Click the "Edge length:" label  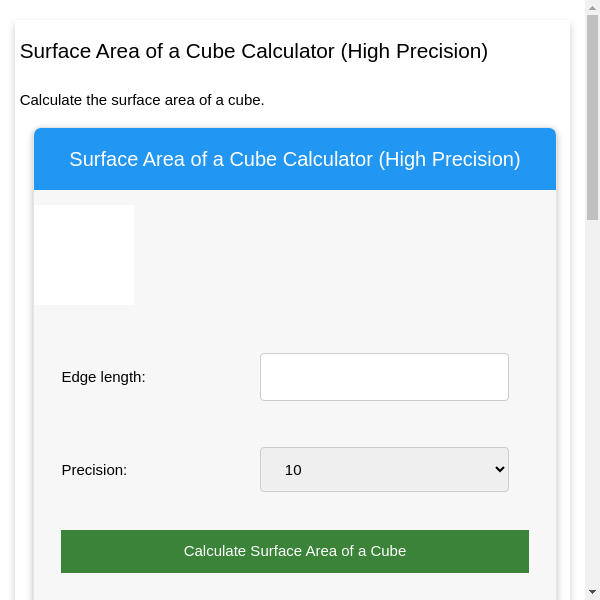click(x=103, y=377)
